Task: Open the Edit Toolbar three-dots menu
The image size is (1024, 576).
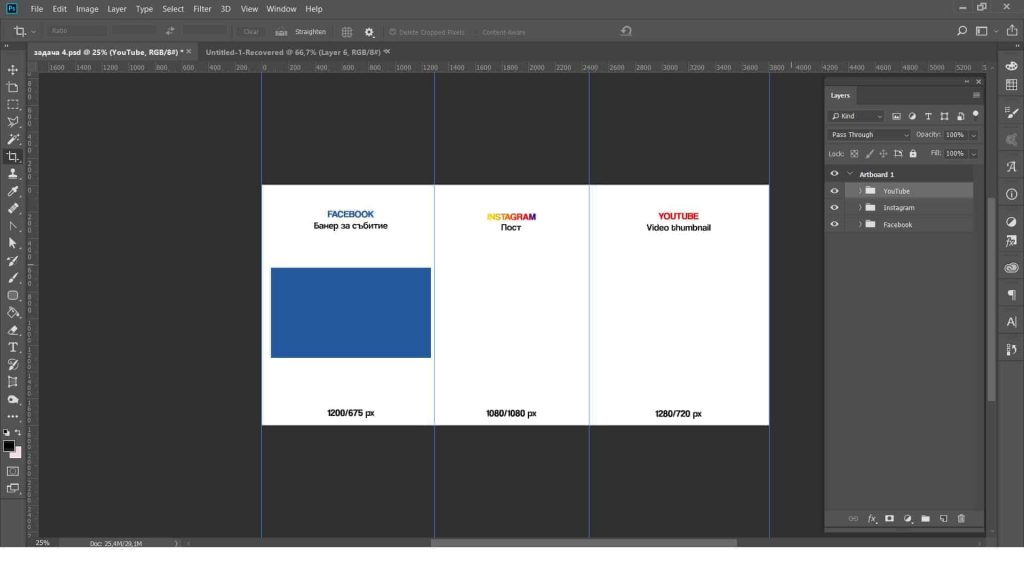Action: [x=12, y=417]
